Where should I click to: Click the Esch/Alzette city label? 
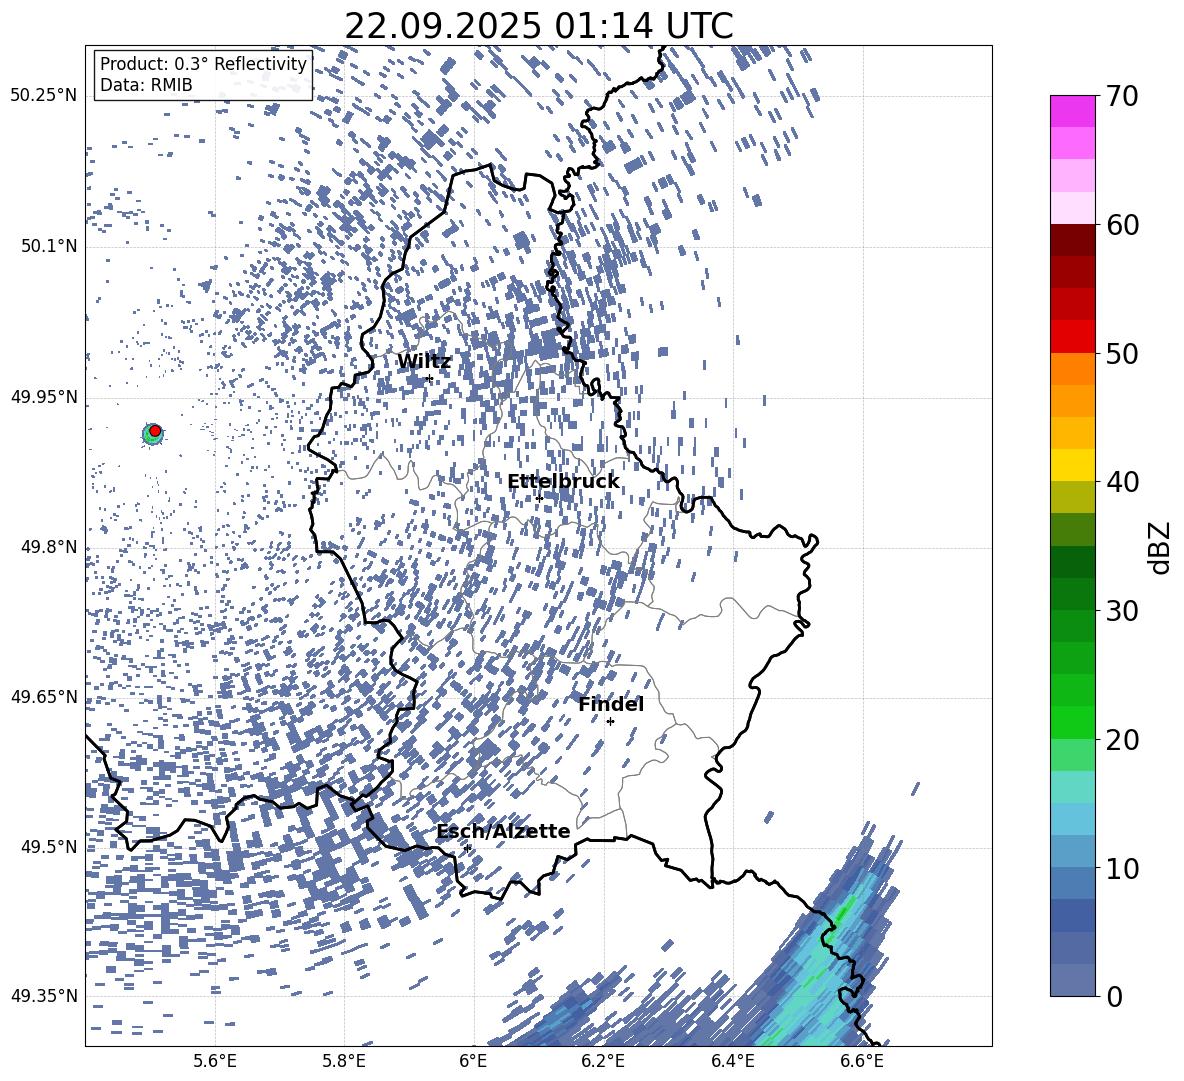click(x=503, y=831)
